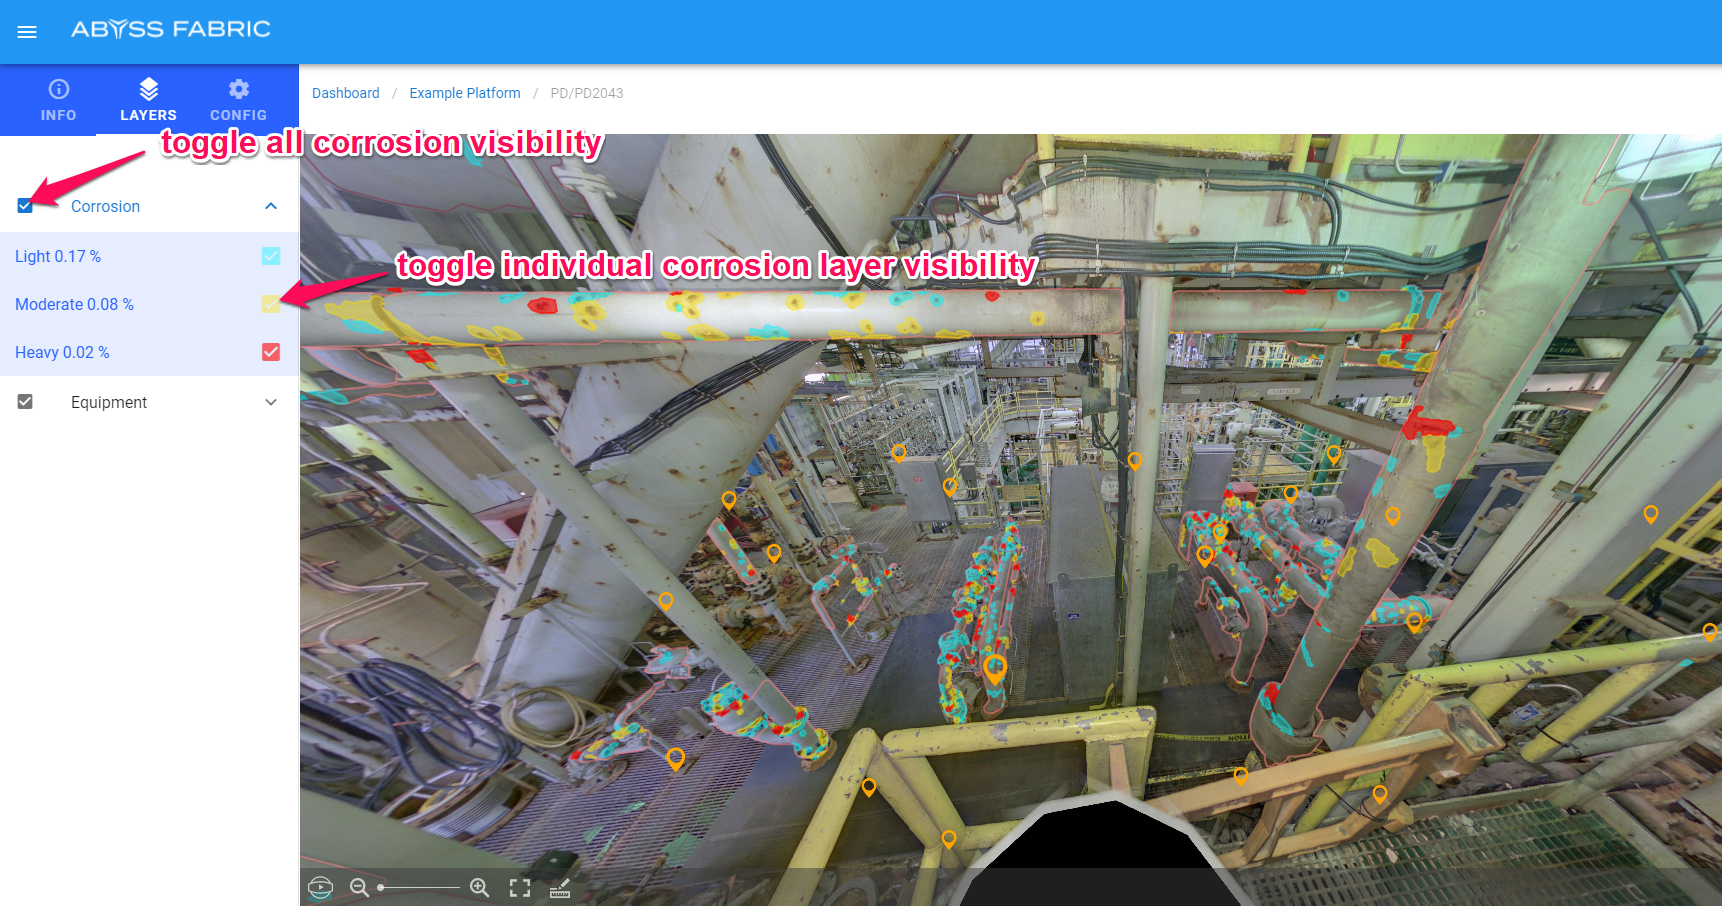Enter fullscreen viewer mode
This screenshot has width=1722, height=906.
(520, 888)
